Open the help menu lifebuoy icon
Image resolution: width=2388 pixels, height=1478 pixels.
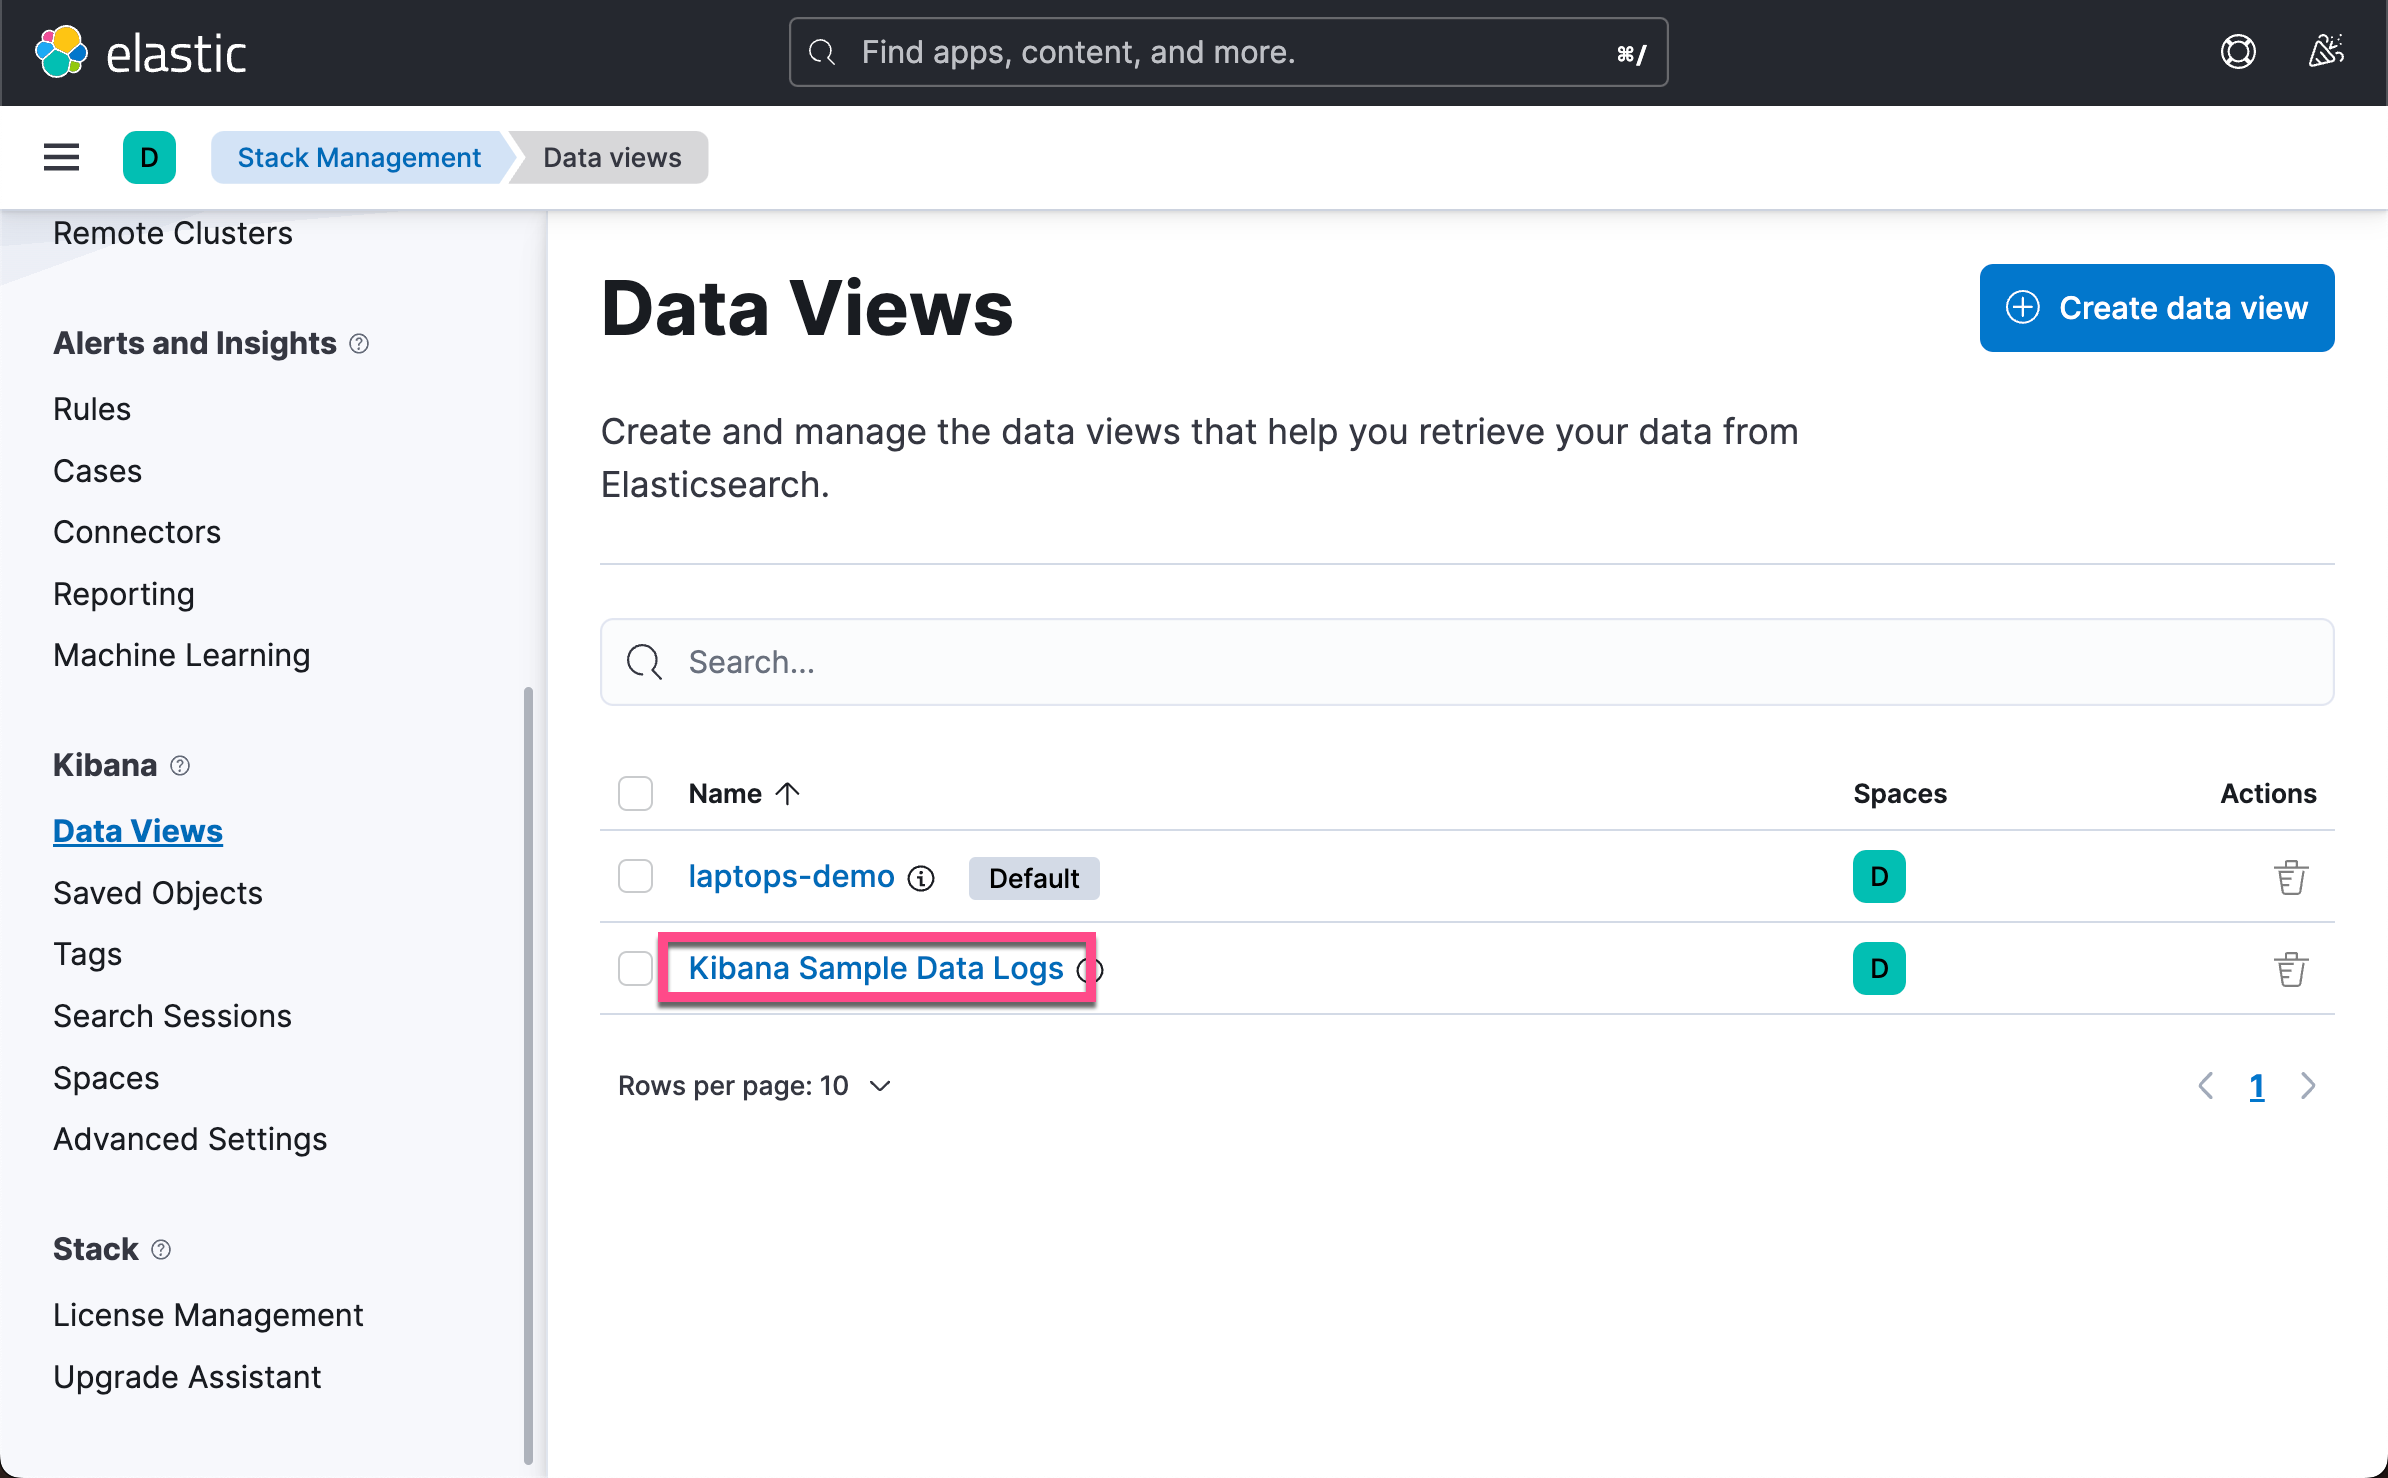click(2237, 52)
